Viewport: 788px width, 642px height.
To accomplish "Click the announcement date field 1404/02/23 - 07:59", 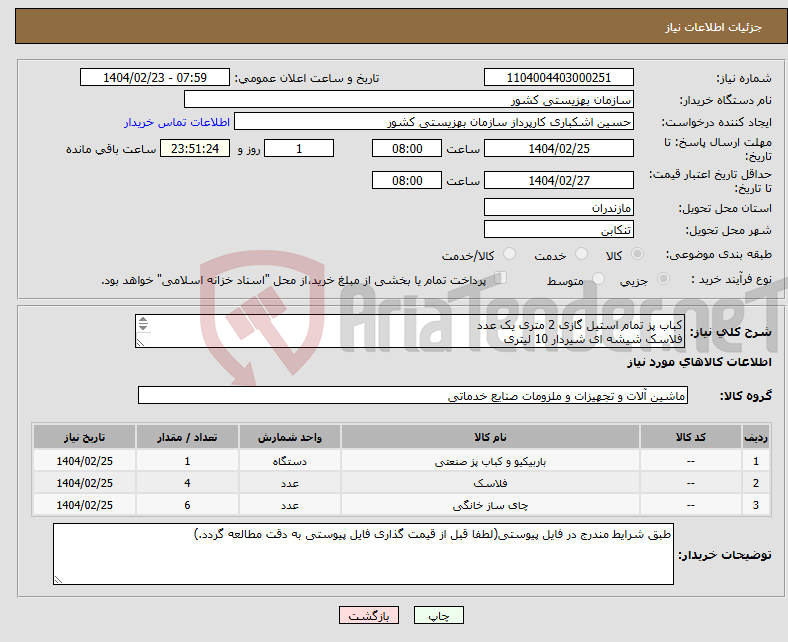I will coord(155,77).
